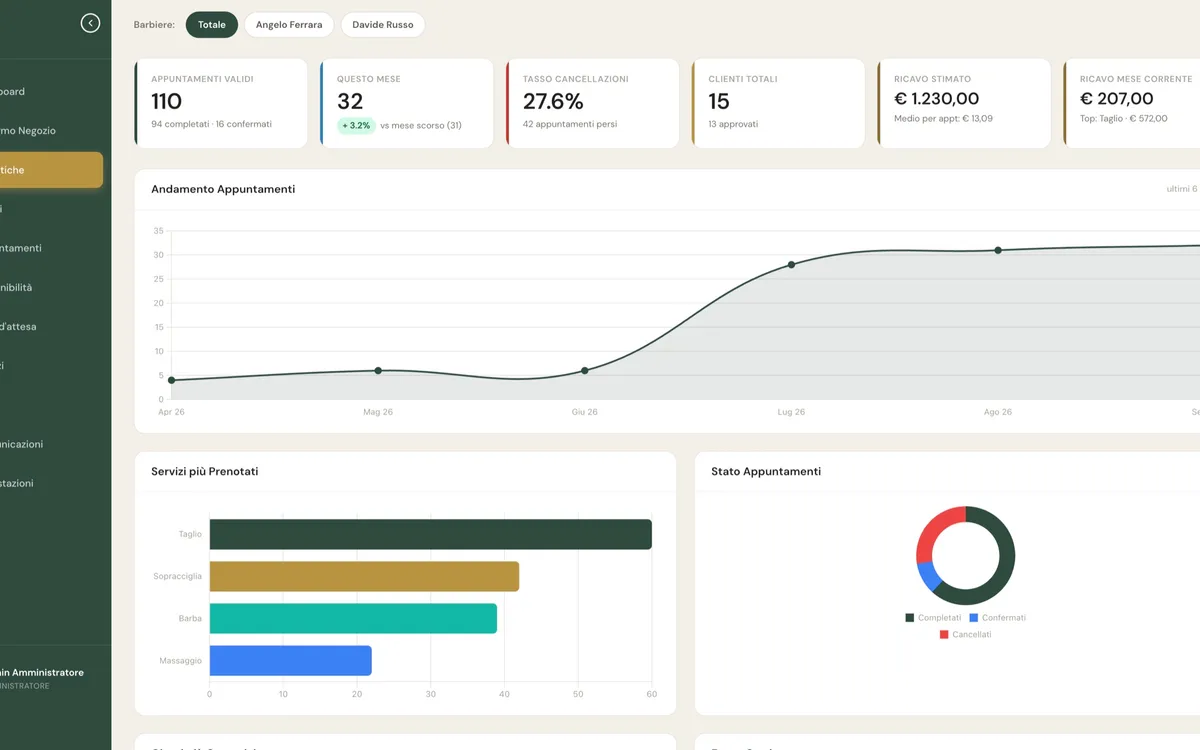1200x750 pixels.
Task: Click the Lug 26 data point
Action: pyautogui.click(x=791, y=265)
